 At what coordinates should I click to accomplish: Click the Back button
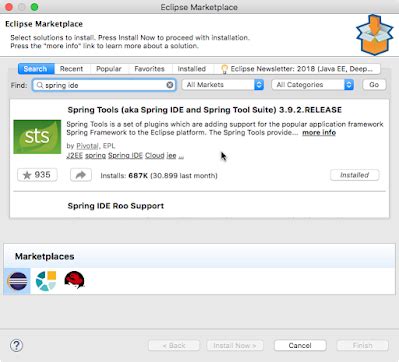pyautogui.click(x=174, y=345)
